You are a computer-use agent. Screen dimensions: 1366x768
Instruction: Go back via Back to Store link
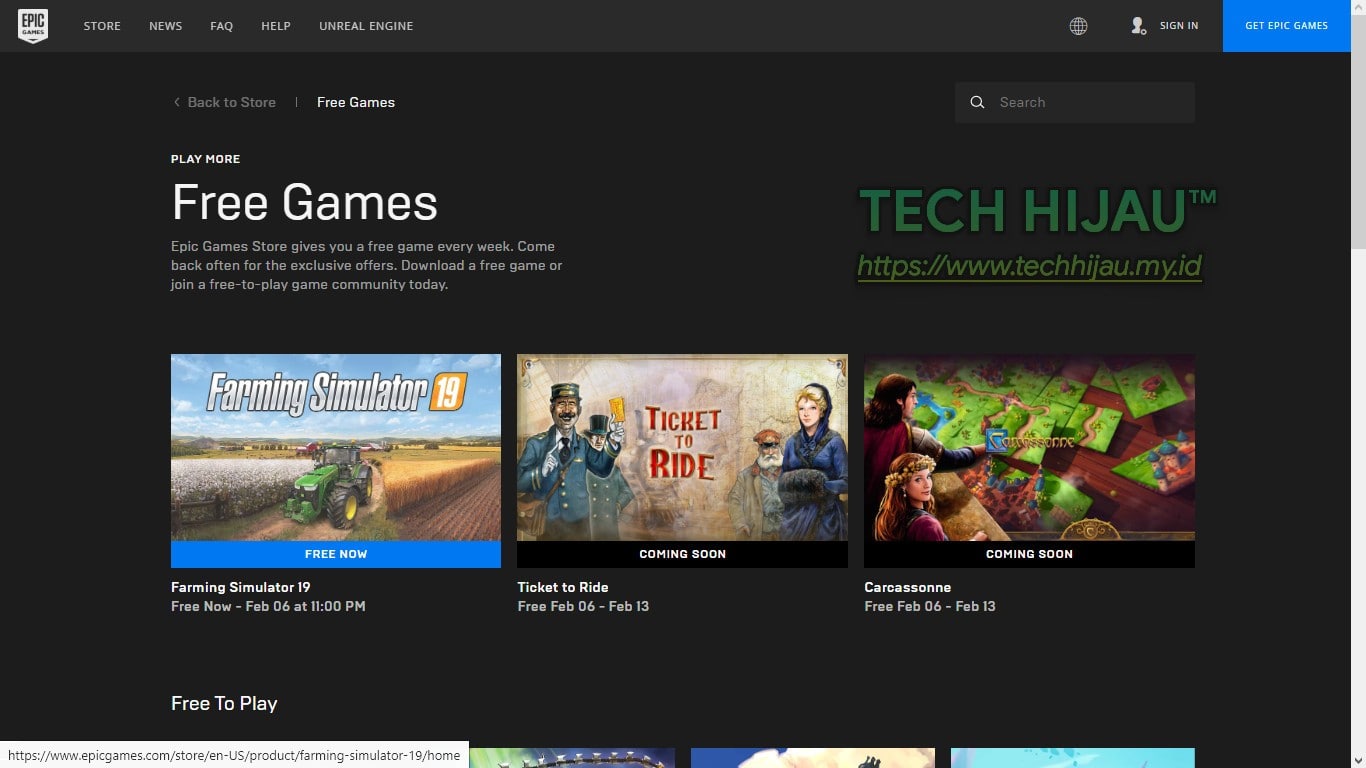(x=231, y=102)
